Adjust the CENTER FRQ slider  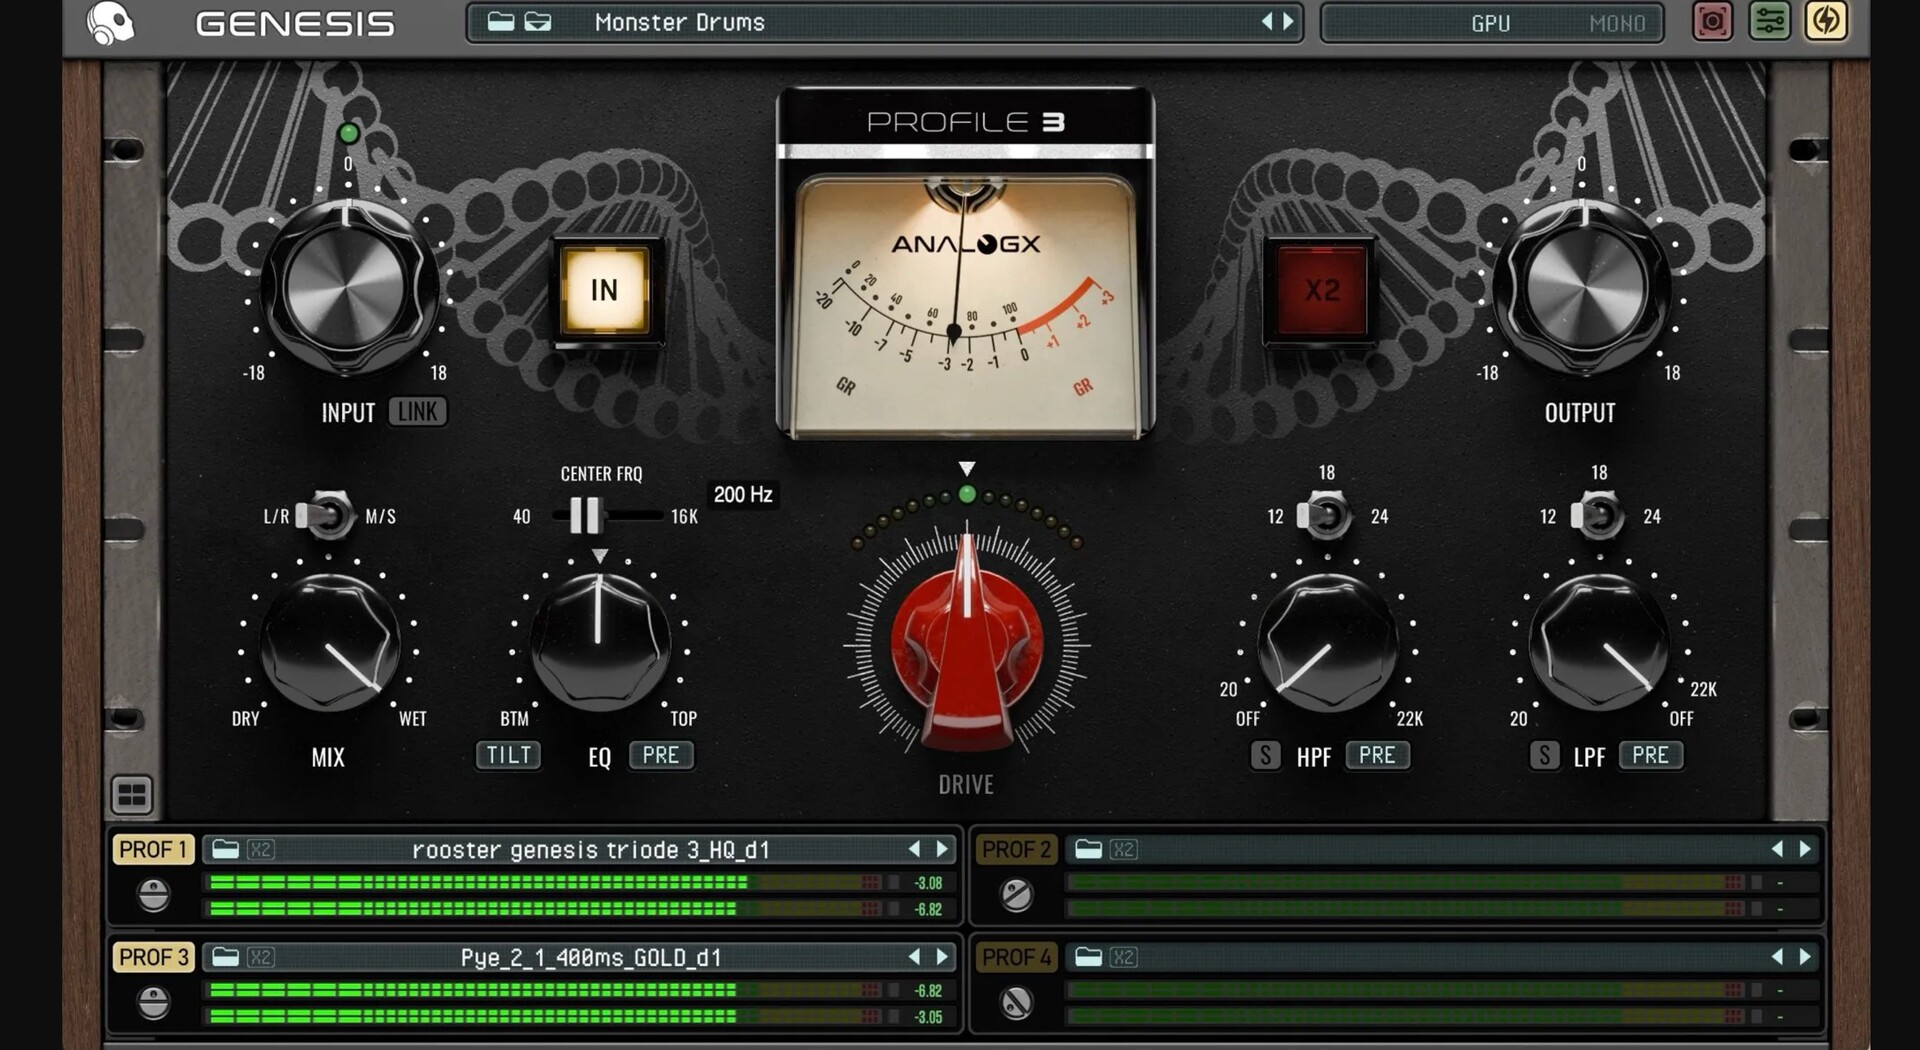[586, 516]
